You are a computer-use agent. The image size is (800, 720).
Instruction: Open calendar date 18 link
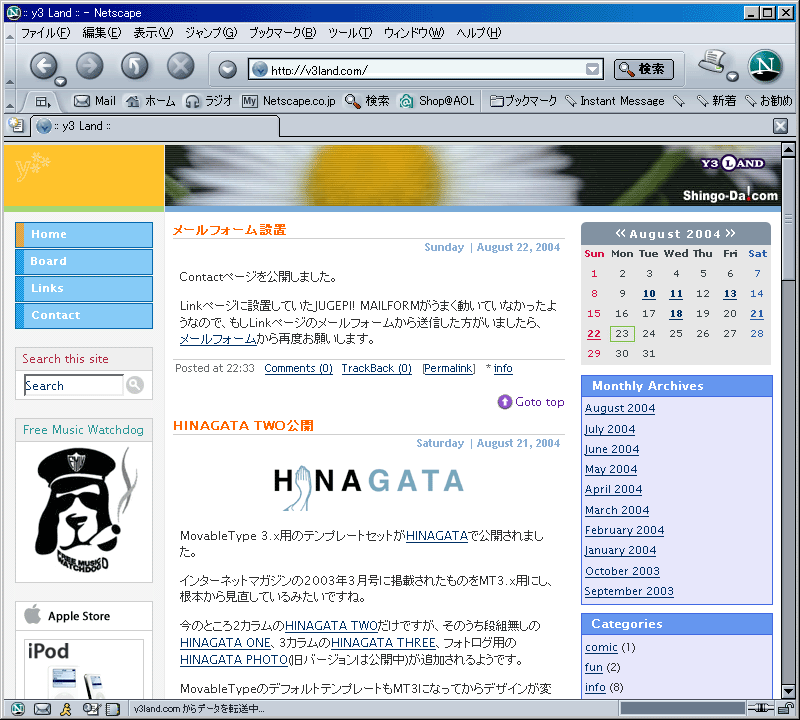coord(676,314)
